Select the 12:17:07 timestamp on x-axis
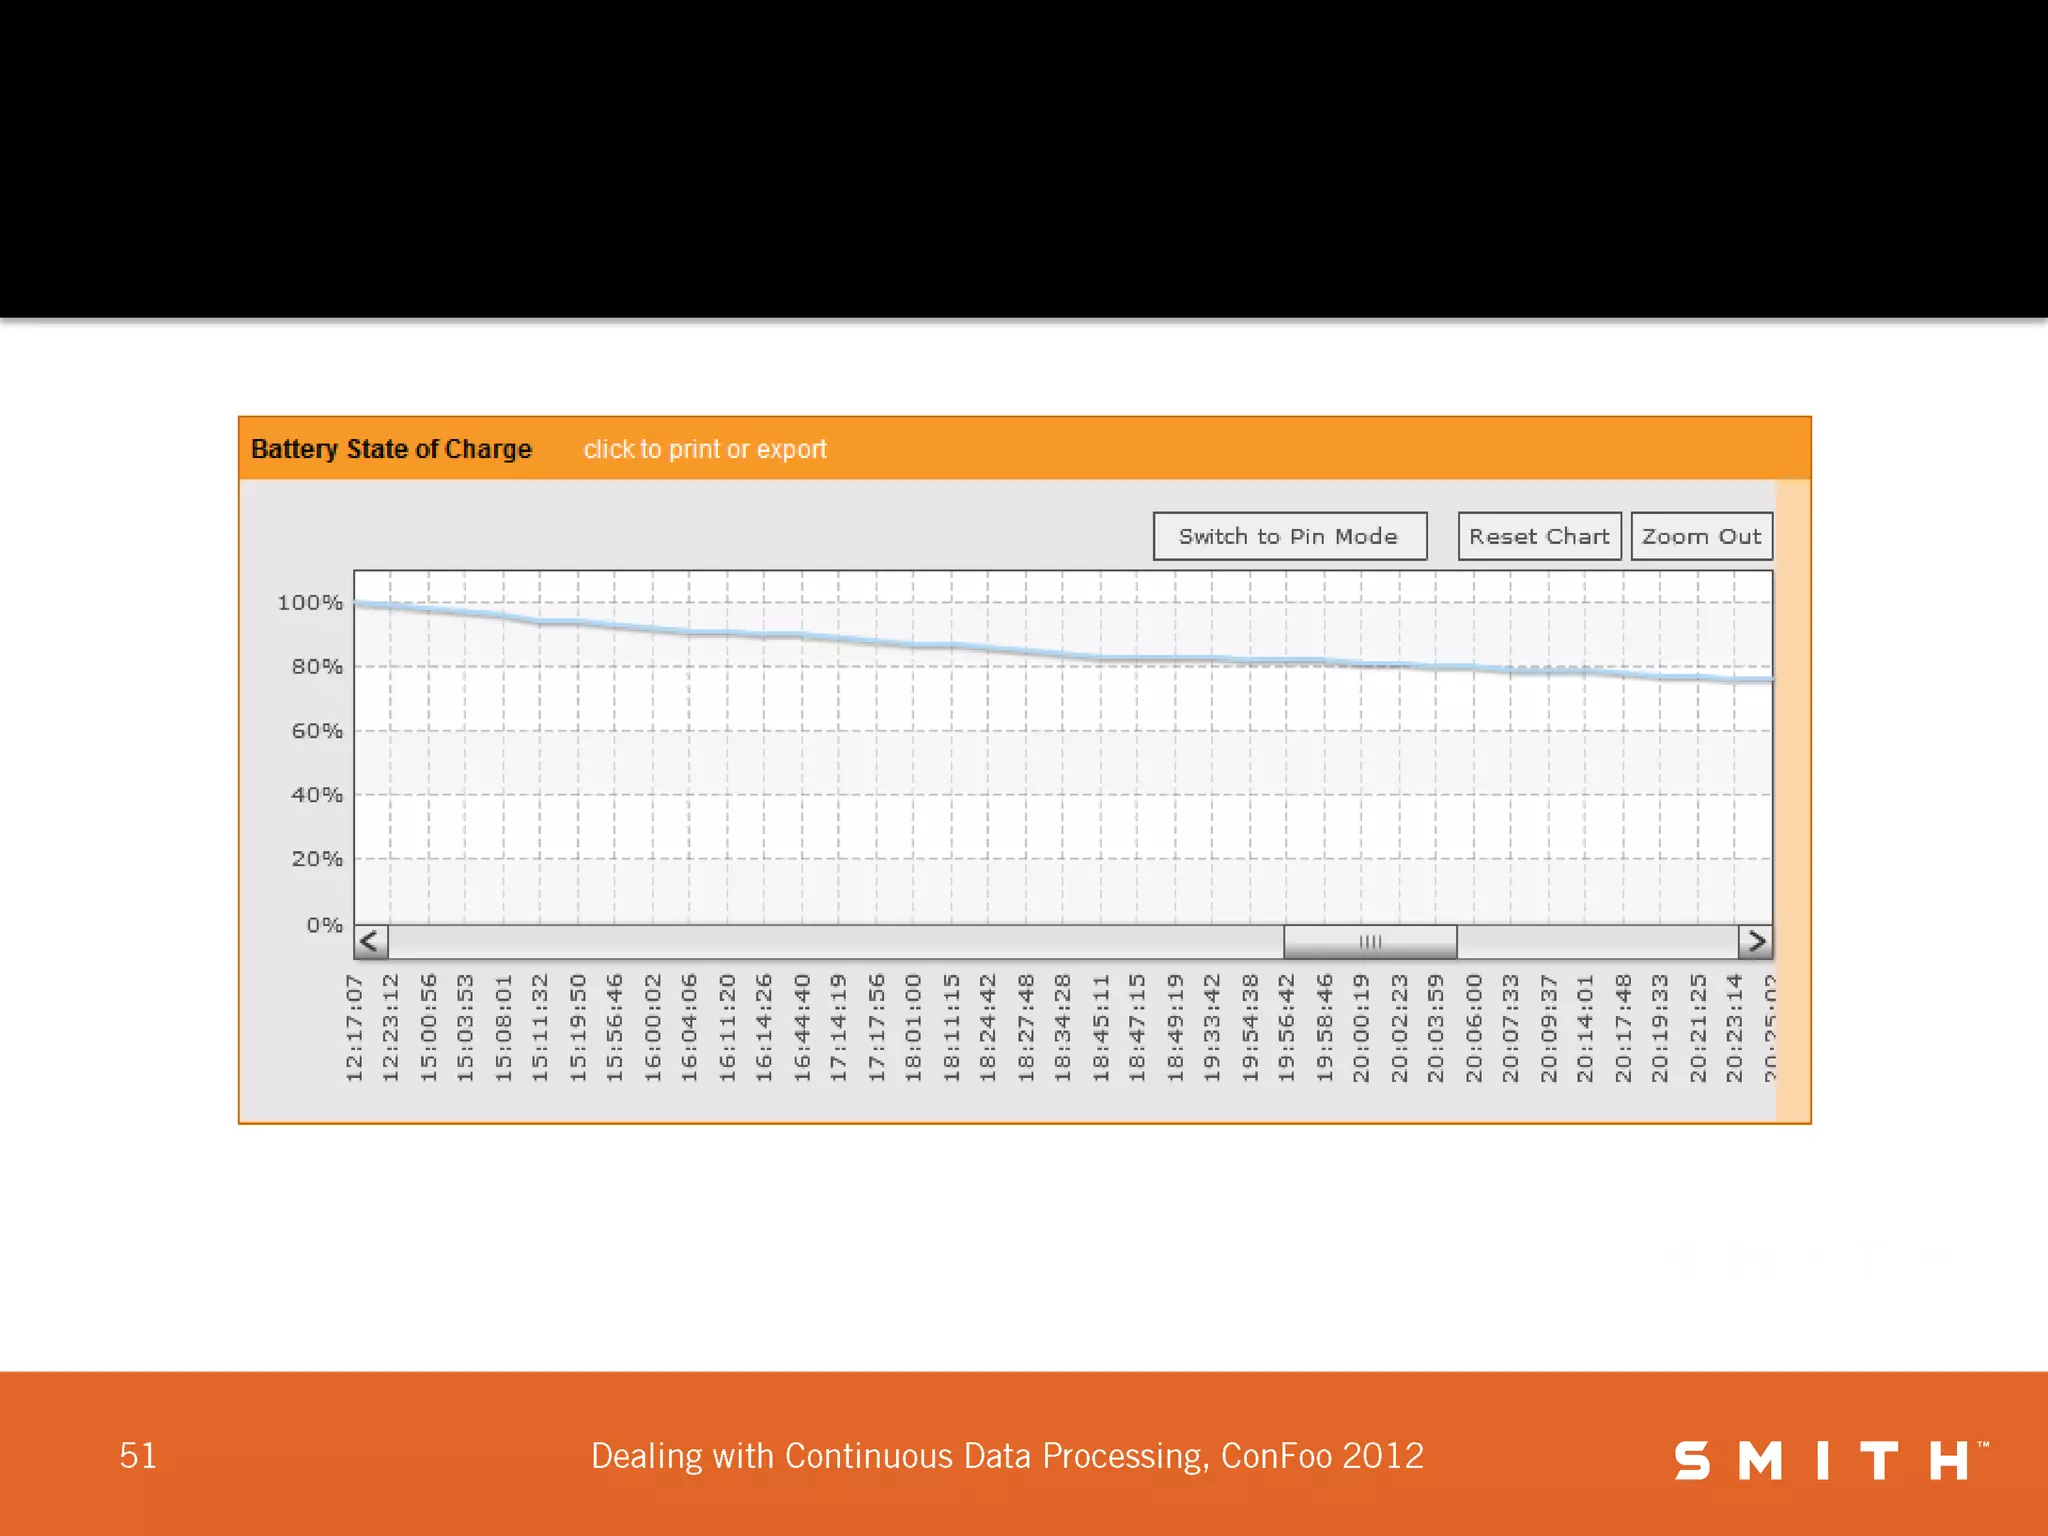Viewport: 2048px width, 1536px height. tap(354, 1028)
